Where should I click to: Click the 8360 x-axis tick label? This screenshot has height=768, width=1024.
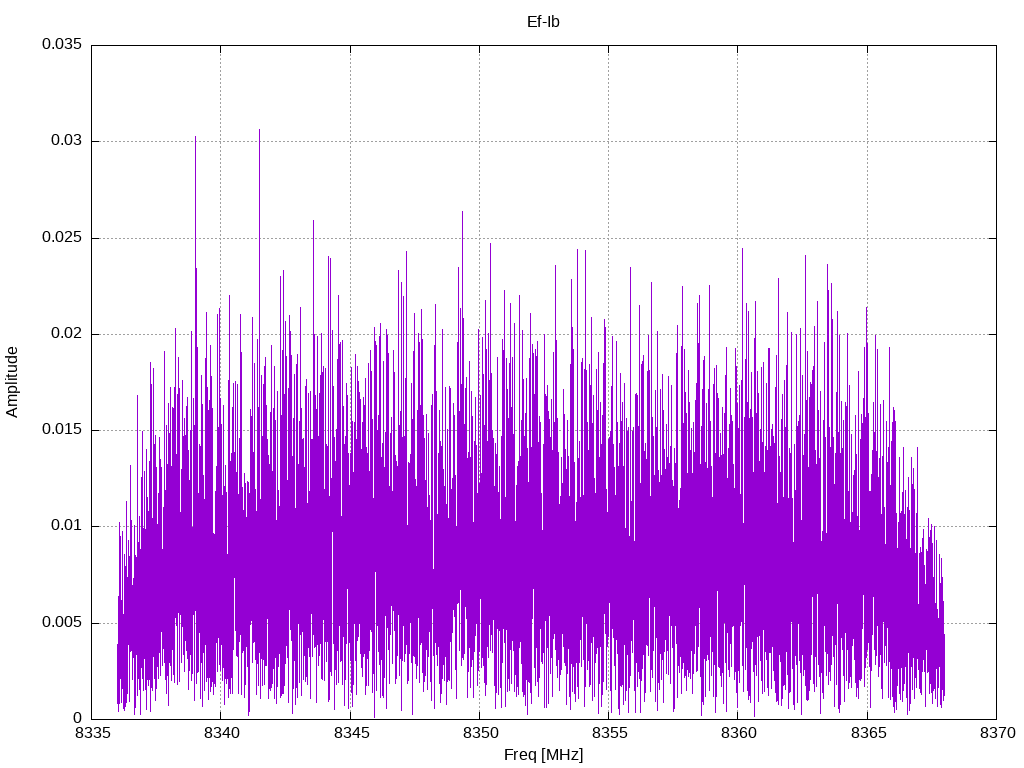(739, 733)
